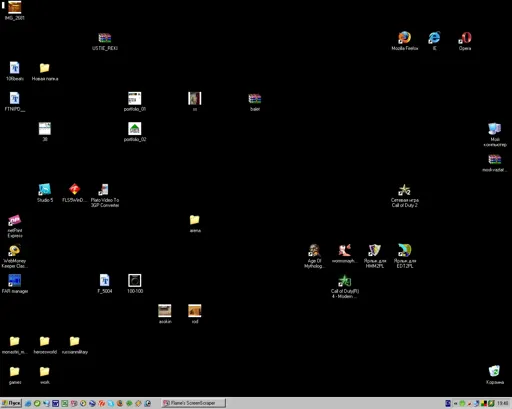Click the blue language indicator in tray
512x409 pixels.
click(x=448, y=404)
